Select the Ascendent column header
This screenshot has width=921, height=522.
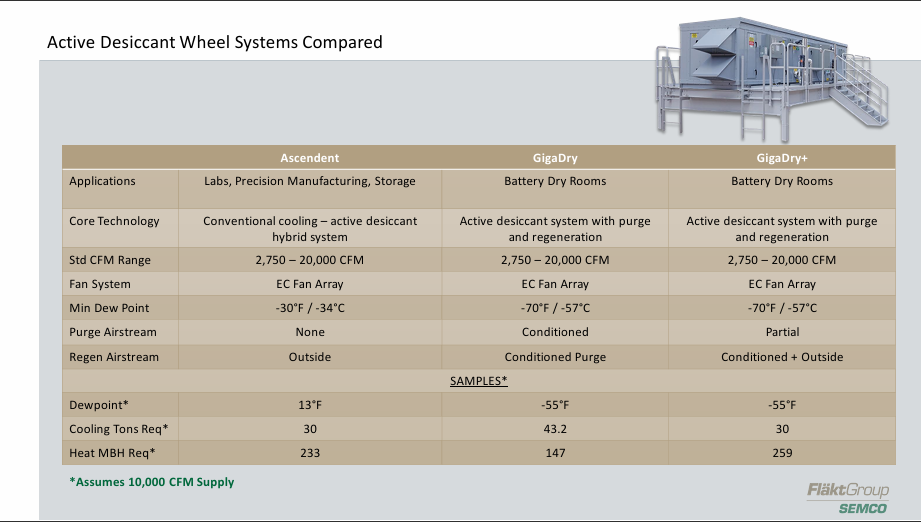pyautogui.click(x=309, y=158)
